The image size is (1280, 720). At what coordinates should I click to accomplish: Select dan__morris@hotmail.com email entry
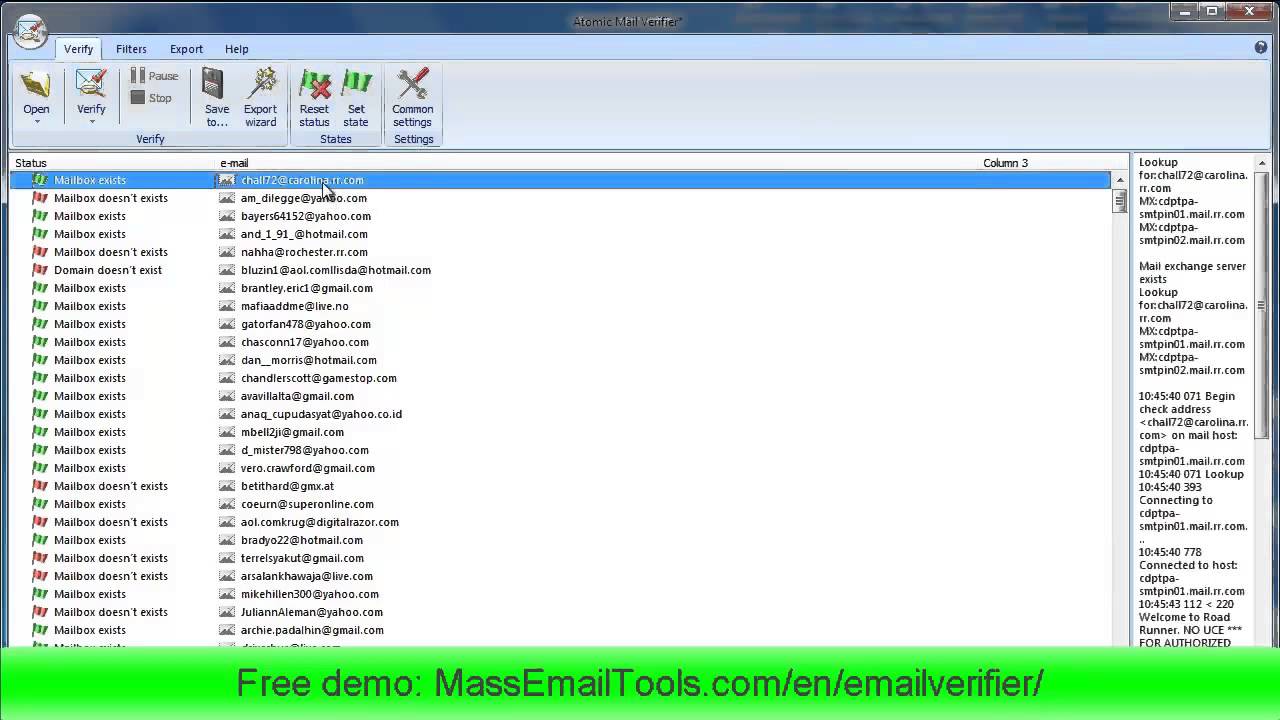pos(308,360)
